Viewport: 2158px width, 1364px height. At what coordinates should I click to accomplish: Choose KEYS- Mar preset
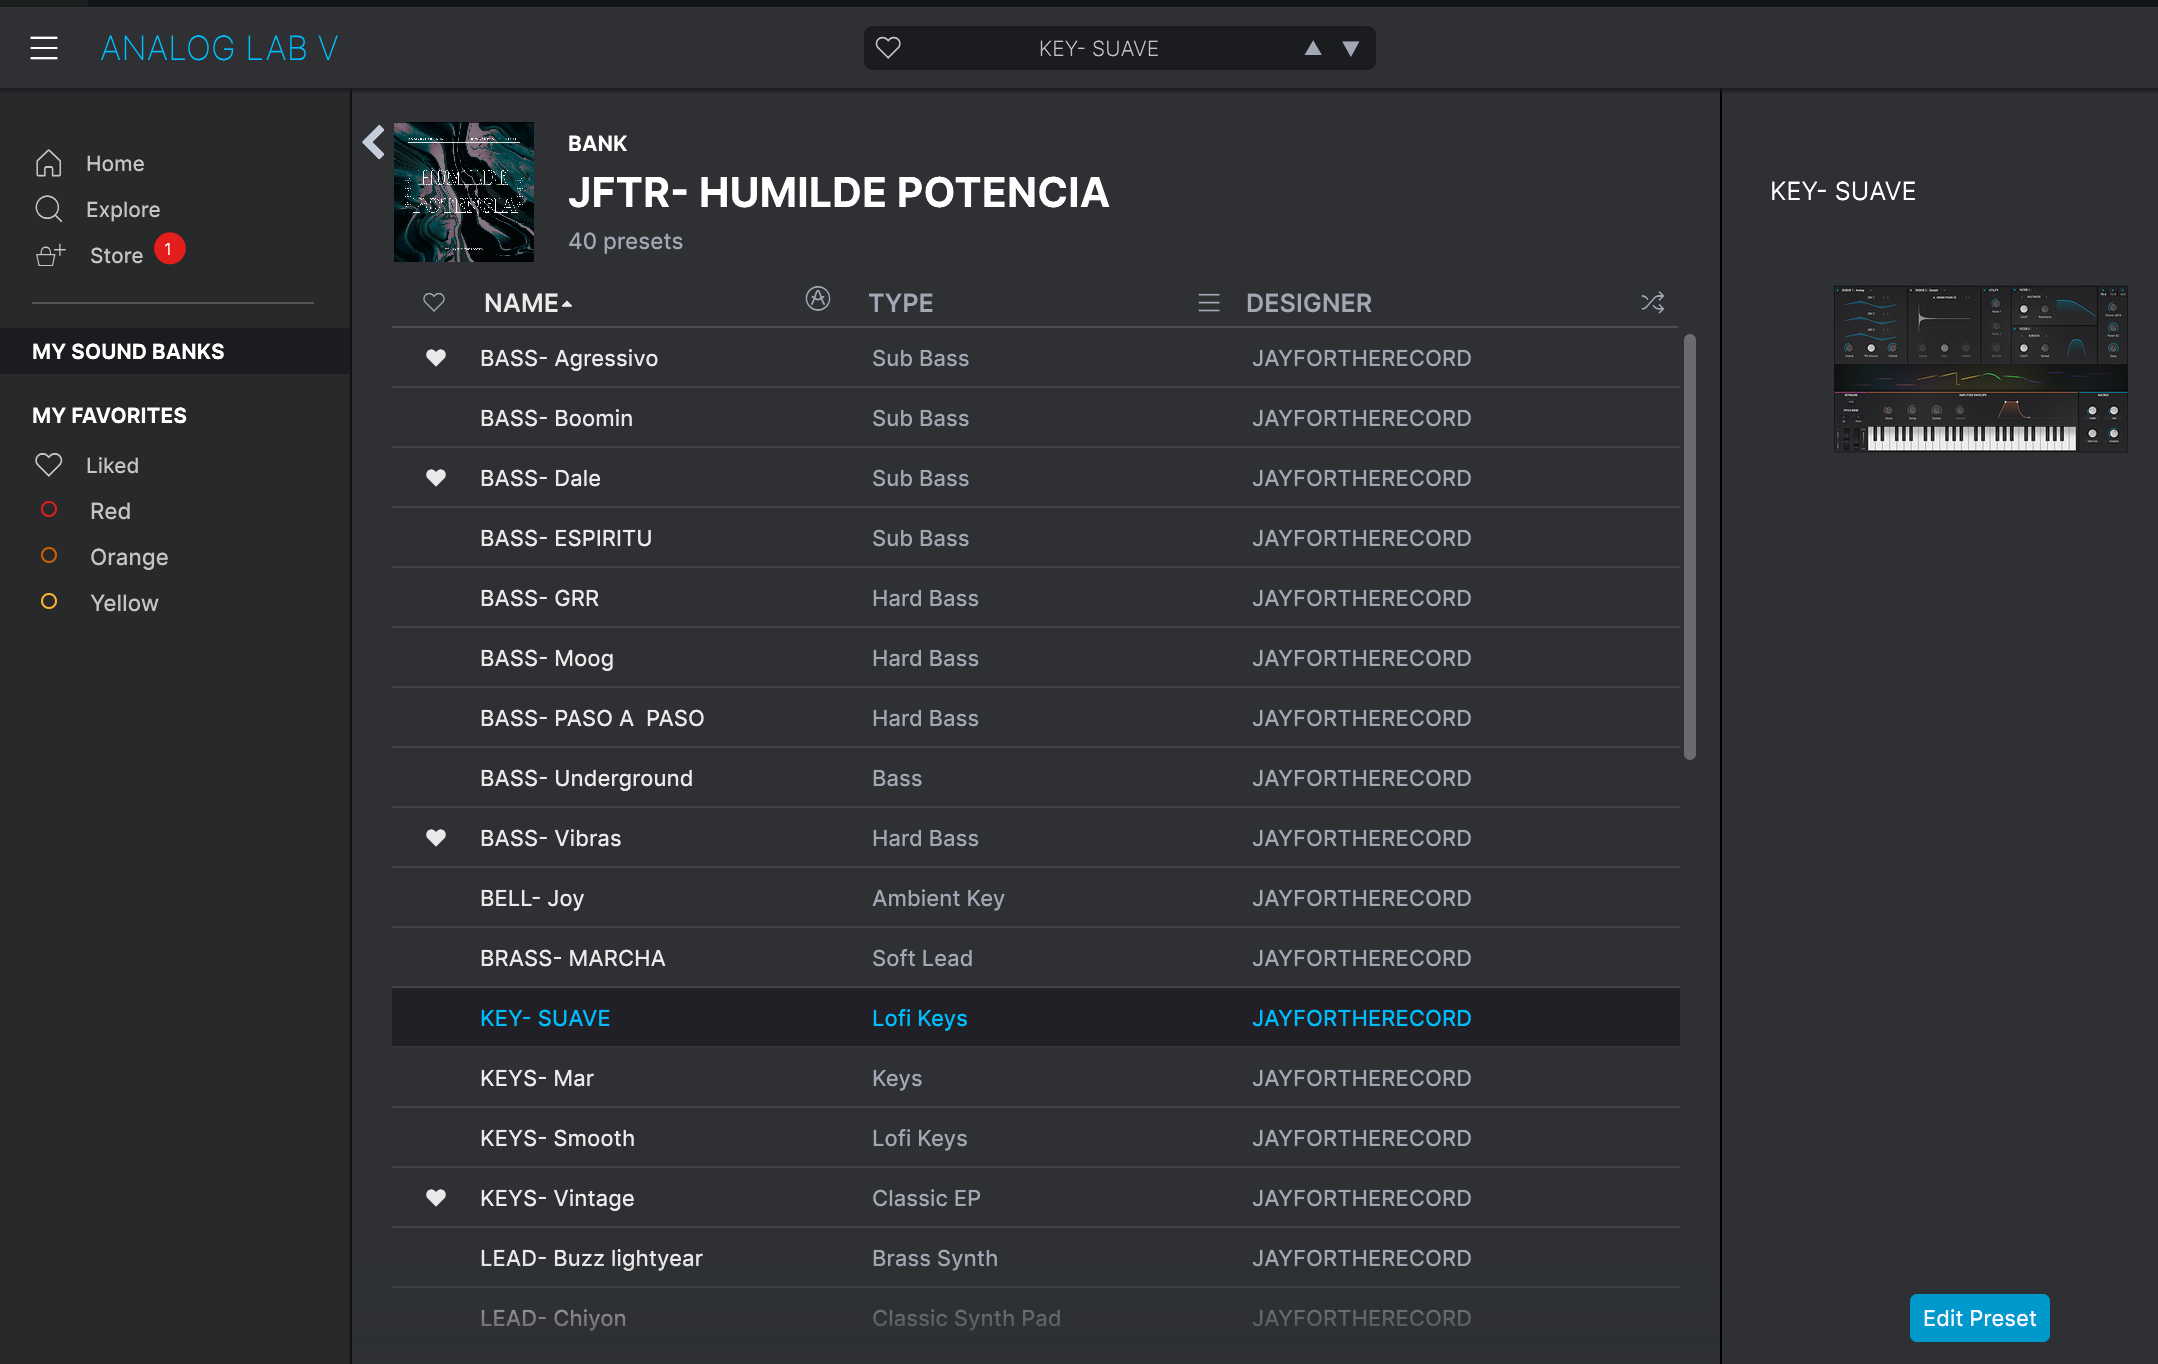(1036, 1078)
